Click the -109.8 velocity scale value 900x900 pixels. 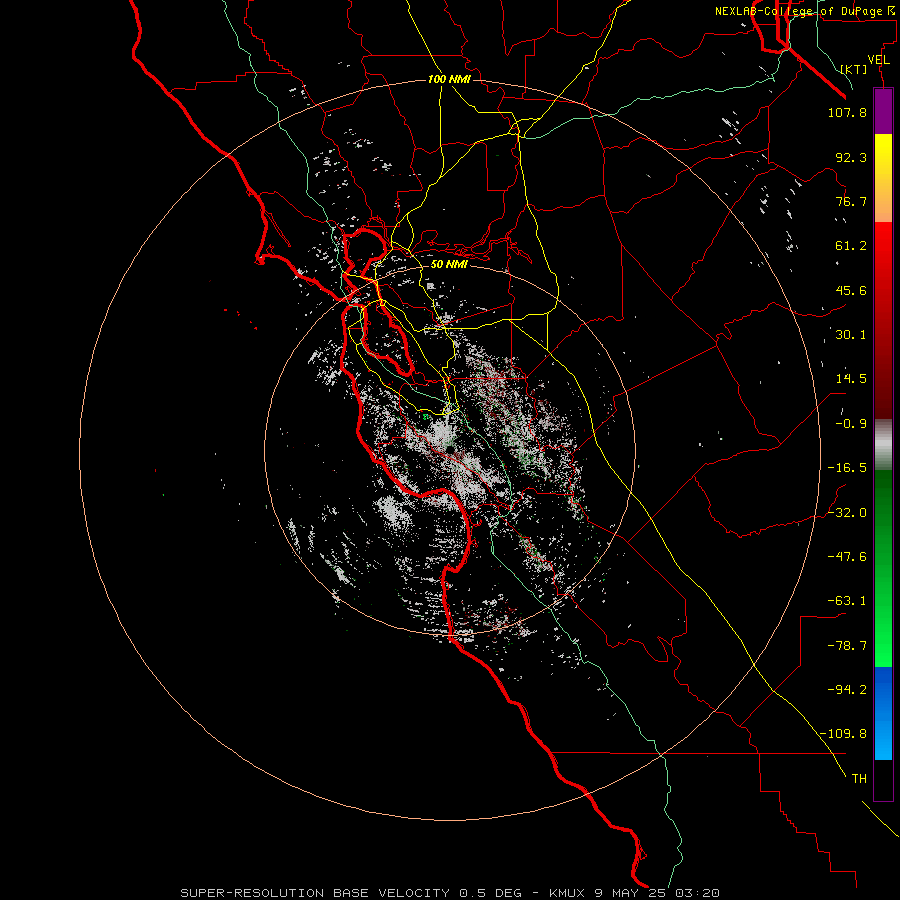(x=844, y=734)
